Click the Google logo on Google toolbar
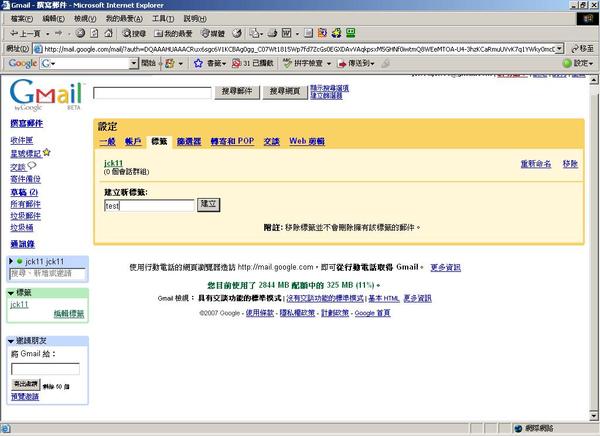 click(23, 63)
